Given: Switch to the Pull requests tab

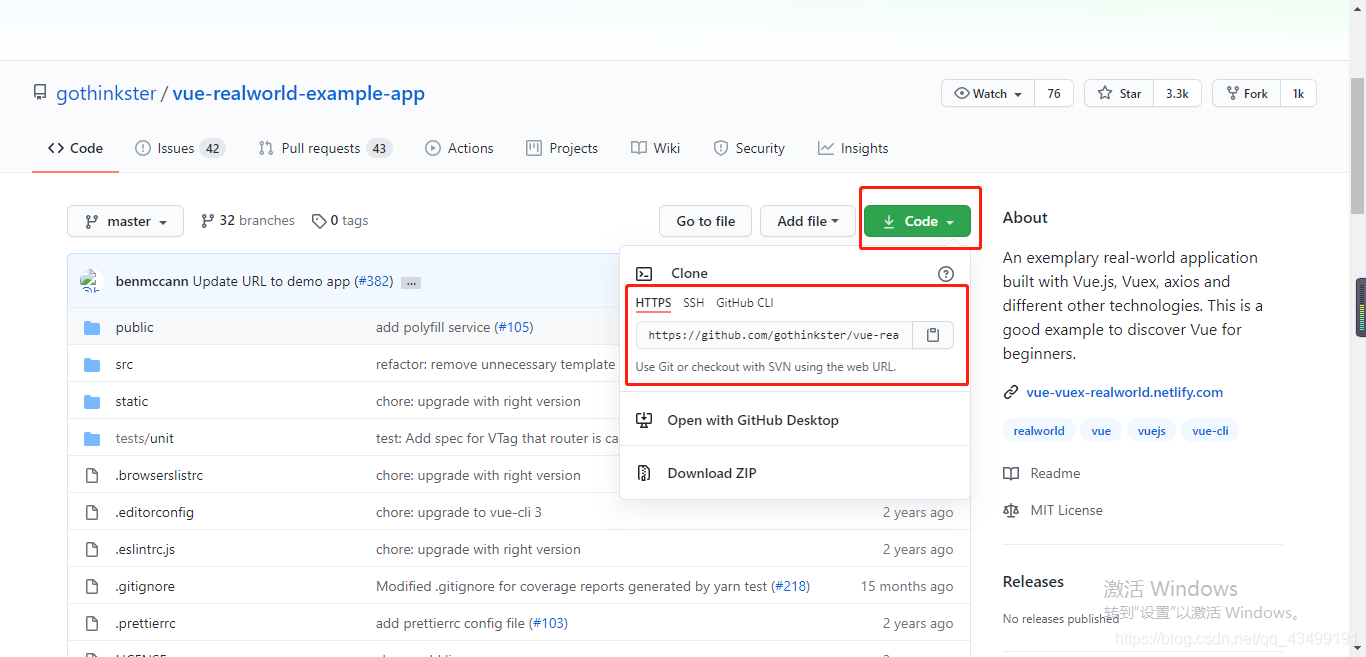Looking at the screenshot, I should tap(324, 148).
